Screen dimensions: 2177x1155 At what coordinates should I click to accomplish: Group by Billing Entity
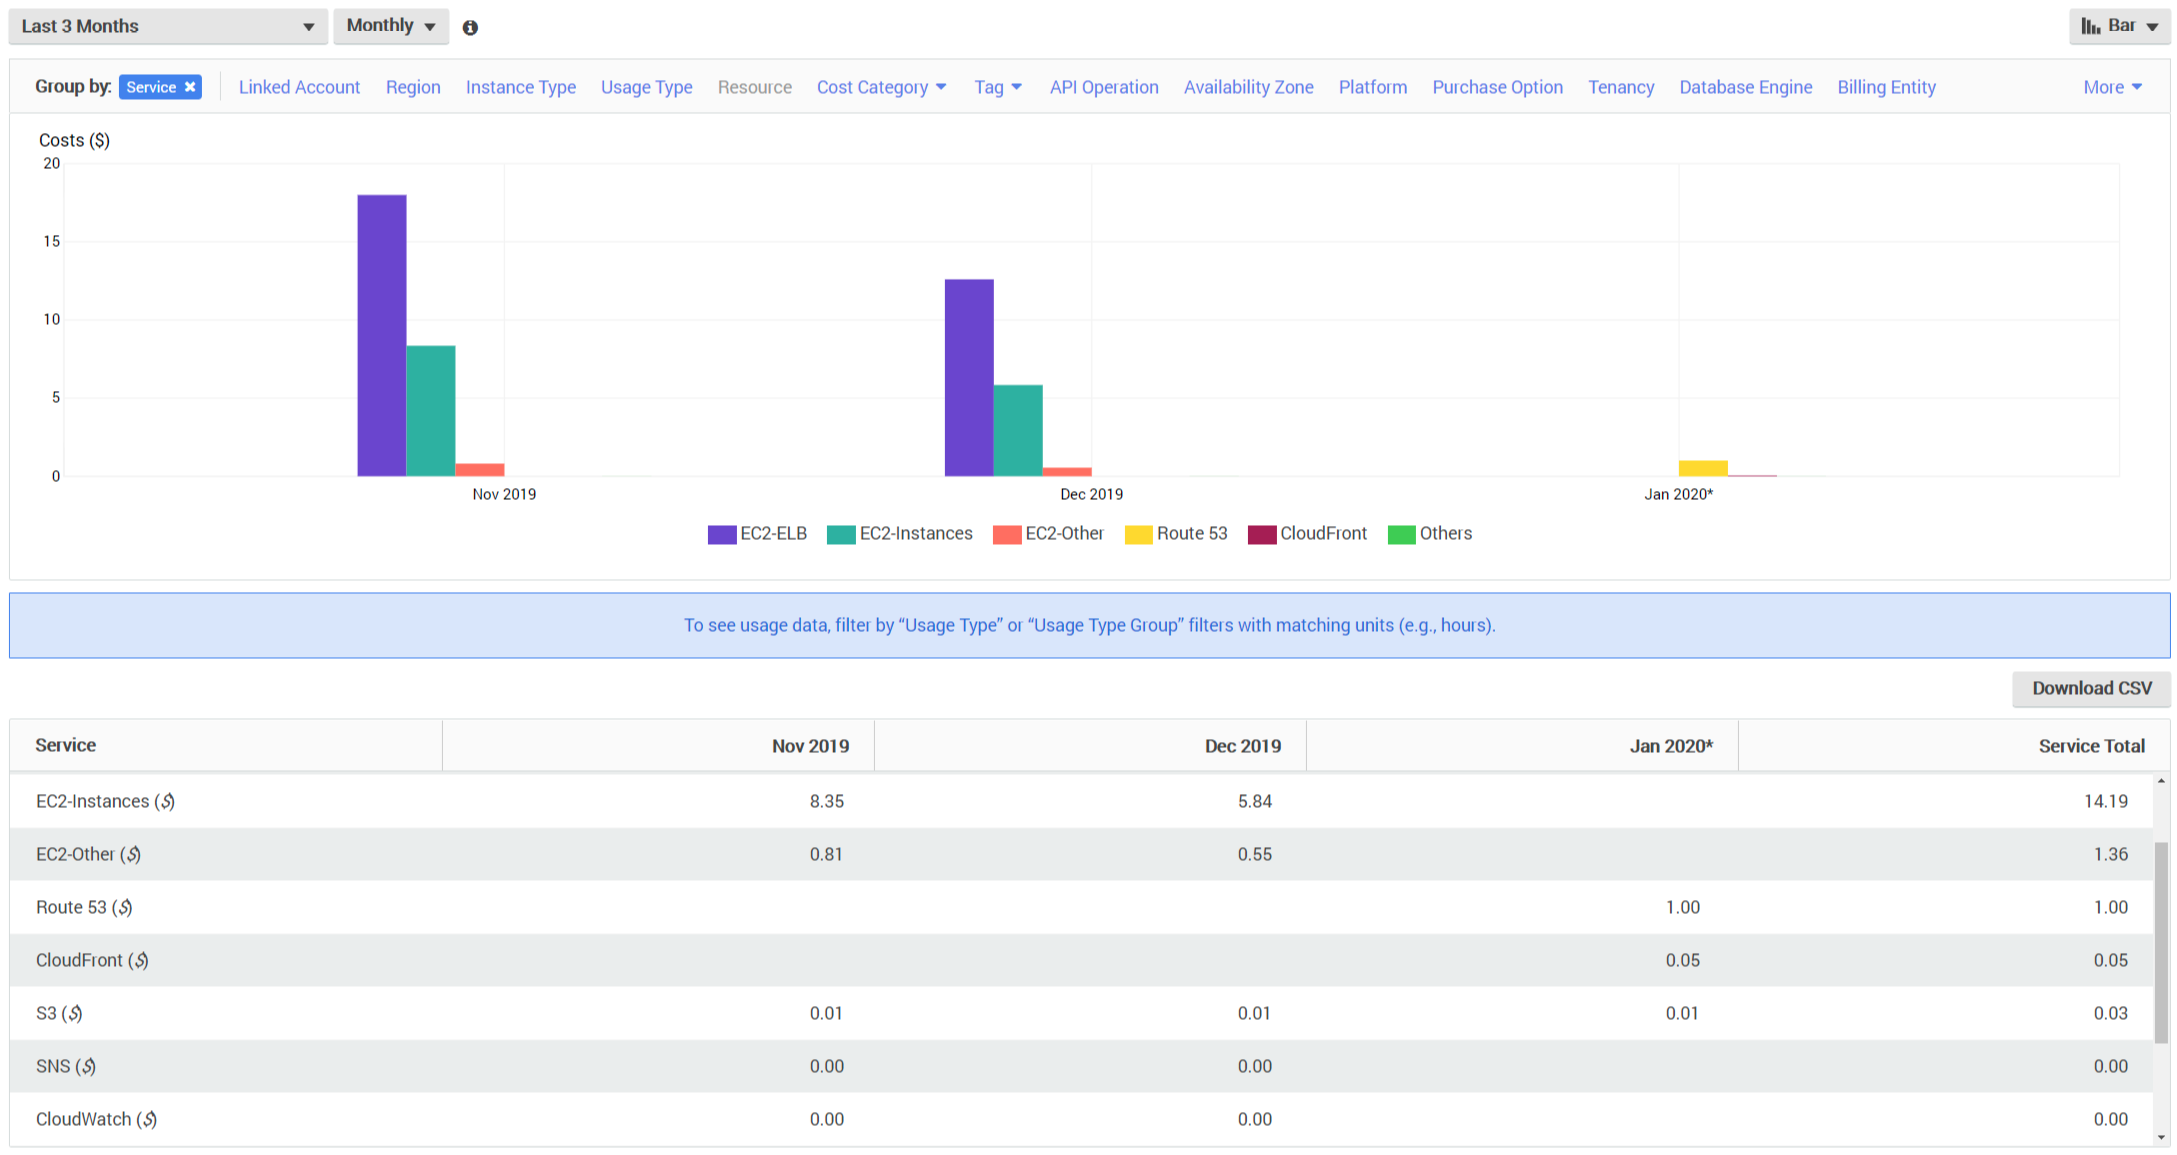pos(1886,87)
